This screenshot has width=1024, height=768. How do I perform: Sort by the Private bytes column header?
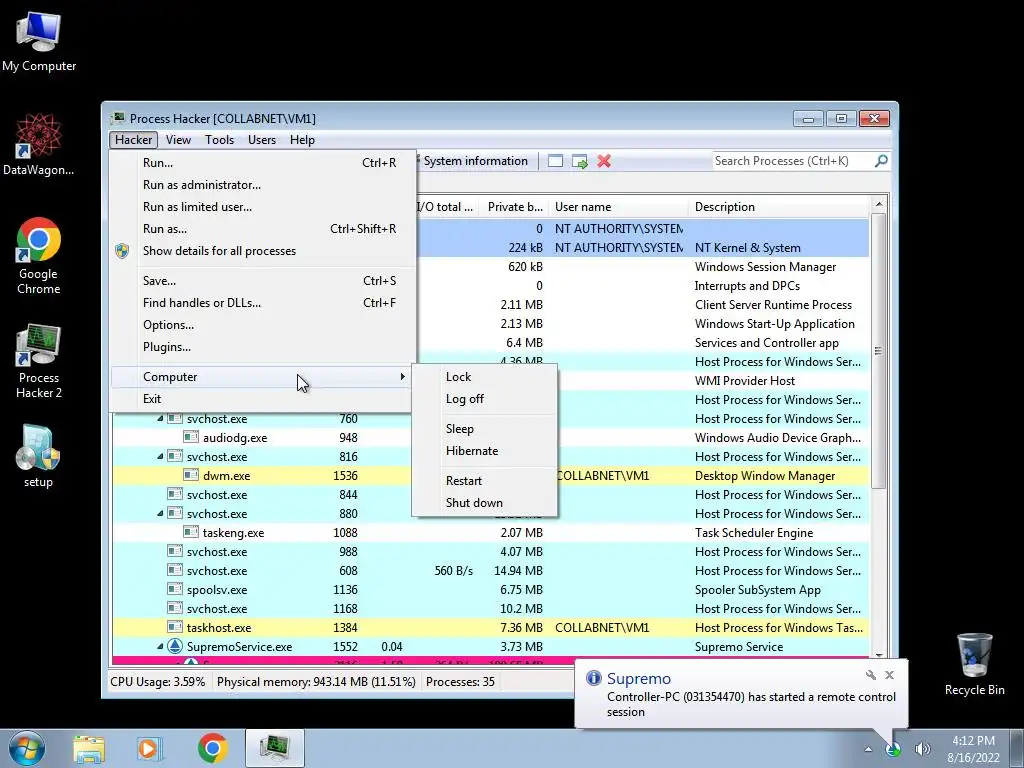click(x=514, y=207)
